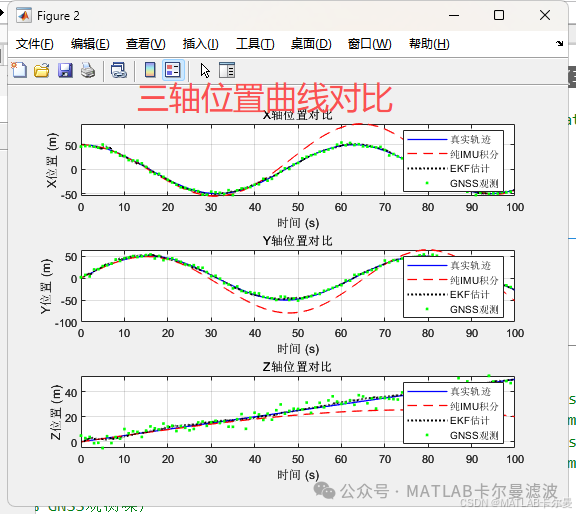Maximize the Figure 2 window

click(x=499, y=15)
